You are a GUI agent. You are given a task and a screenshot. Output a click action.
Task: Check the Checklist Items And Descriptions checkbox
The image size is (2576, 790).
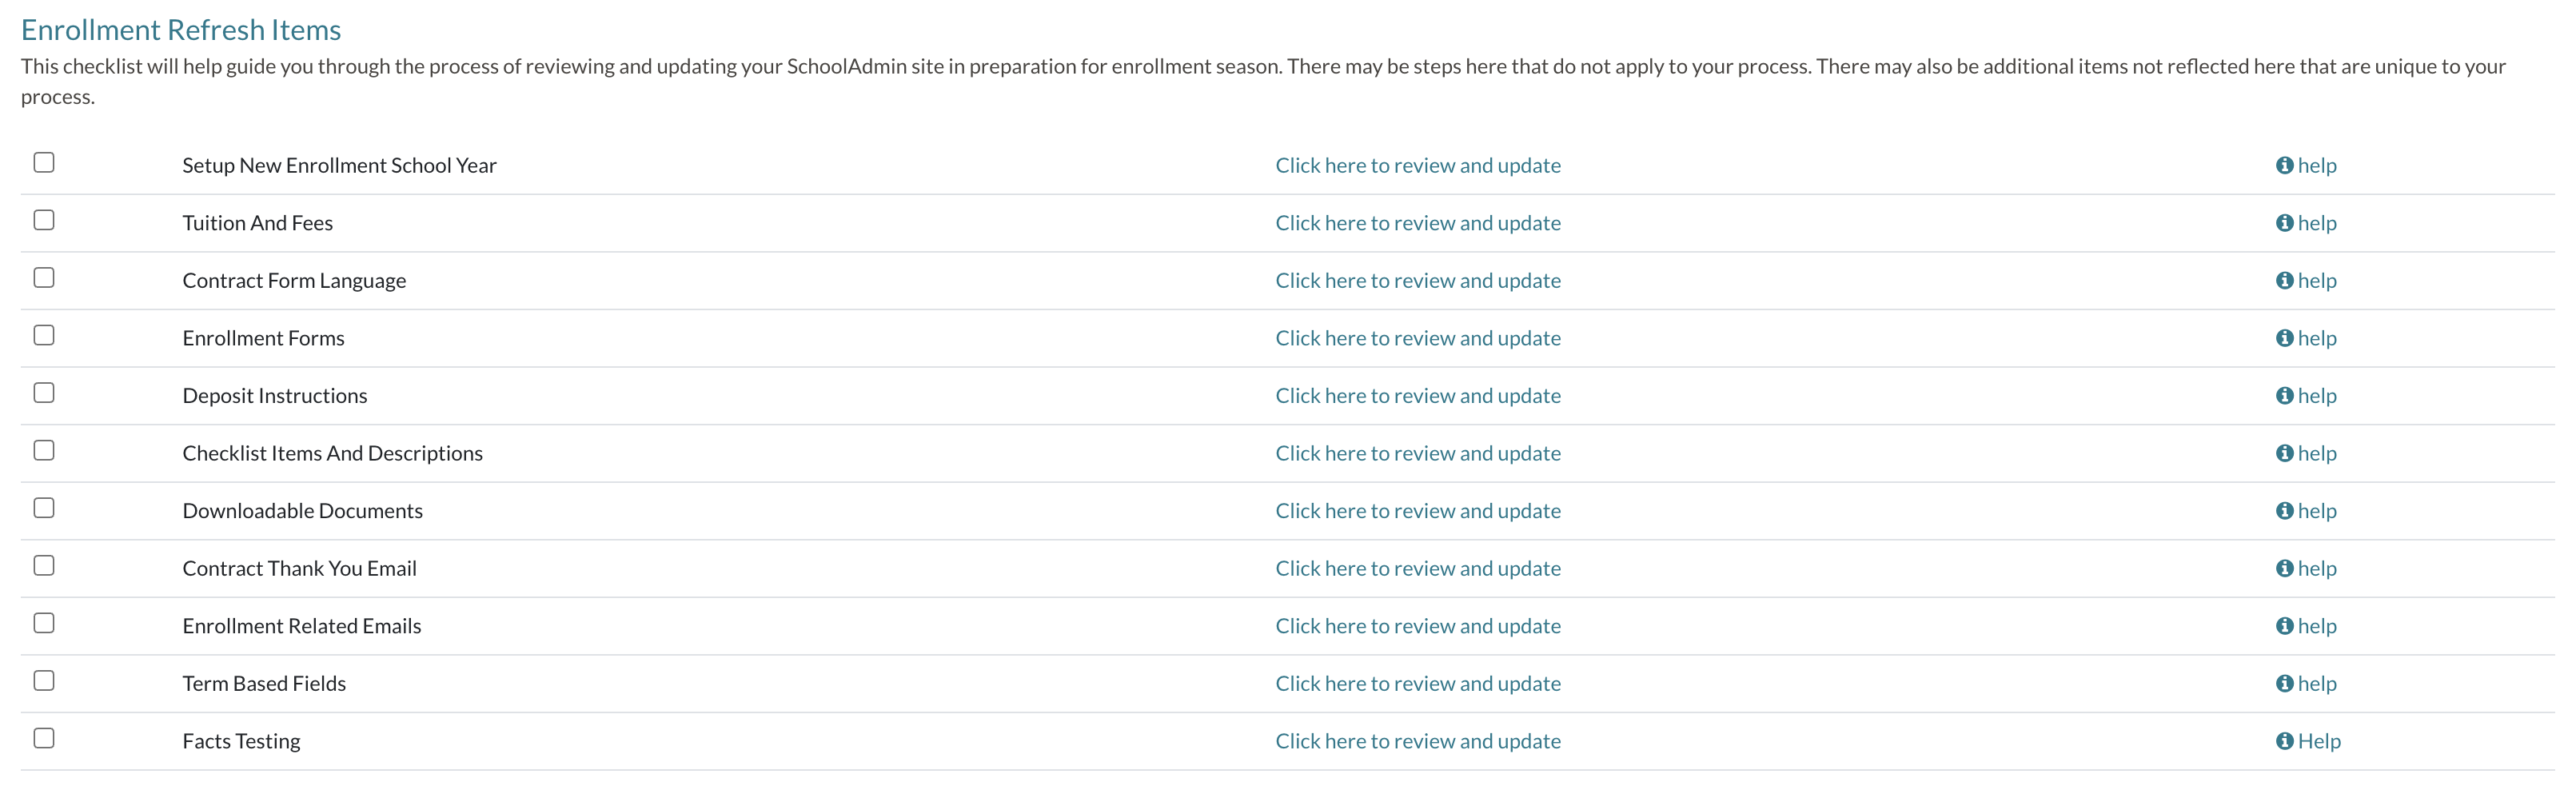43,450
